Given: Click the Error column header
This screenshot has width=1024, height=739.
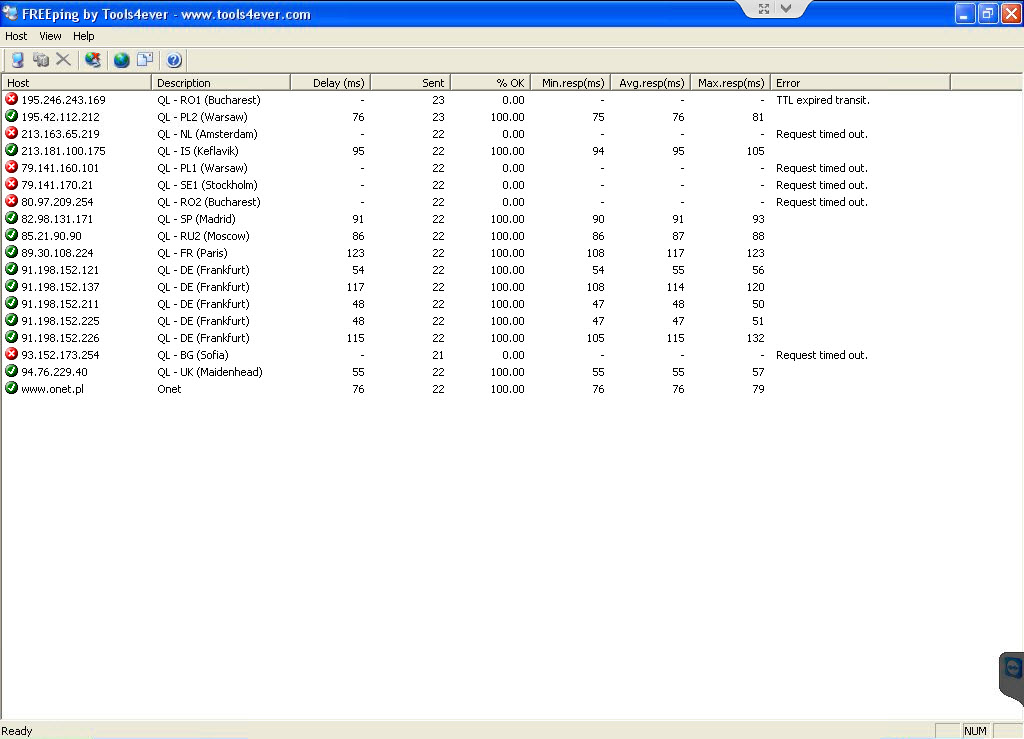Looking at the screenshot, I should [860, 83].
